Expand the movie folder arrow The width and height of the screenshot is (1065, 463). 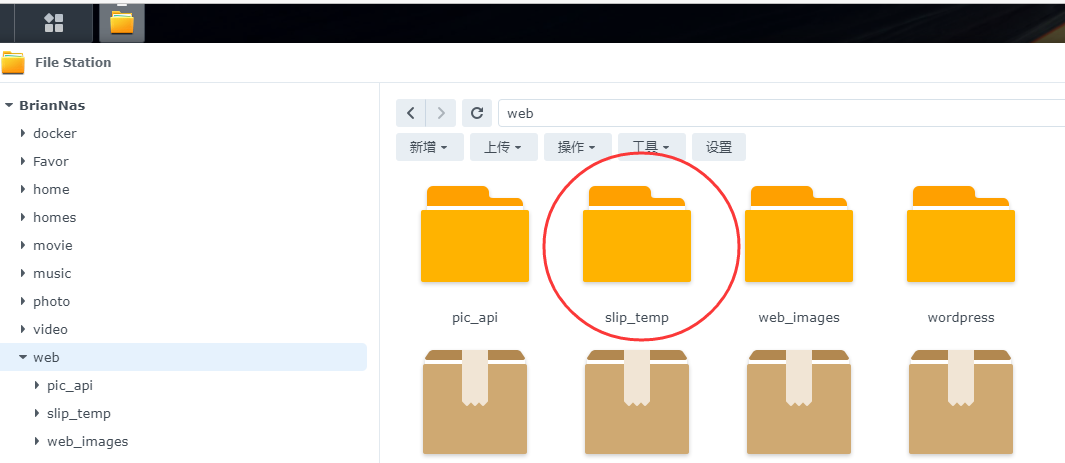(x=23, y=245)
